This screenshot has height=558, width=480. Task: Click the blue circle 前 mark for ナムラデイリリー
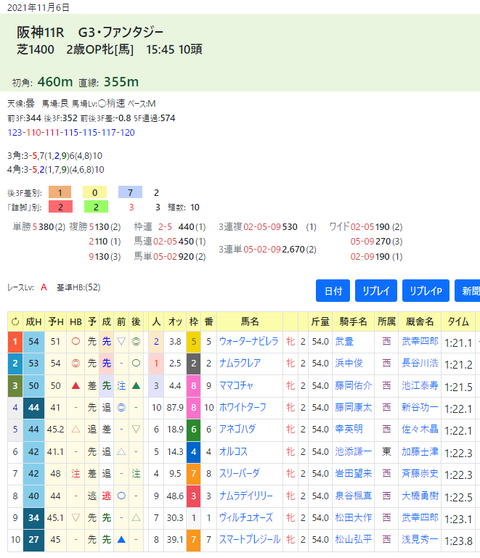[121, 496]
